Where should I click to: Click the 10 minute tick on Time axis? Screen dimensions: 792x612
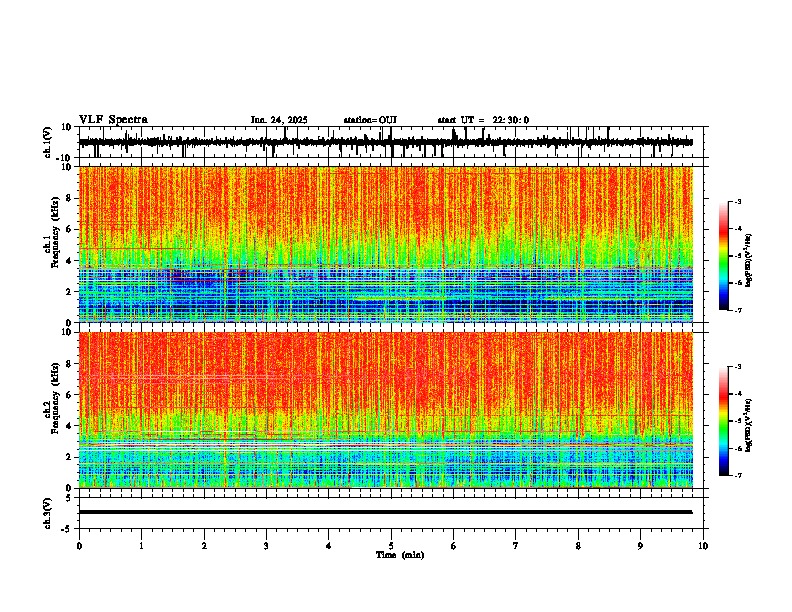pyautogui.click(x=703, y=546)
